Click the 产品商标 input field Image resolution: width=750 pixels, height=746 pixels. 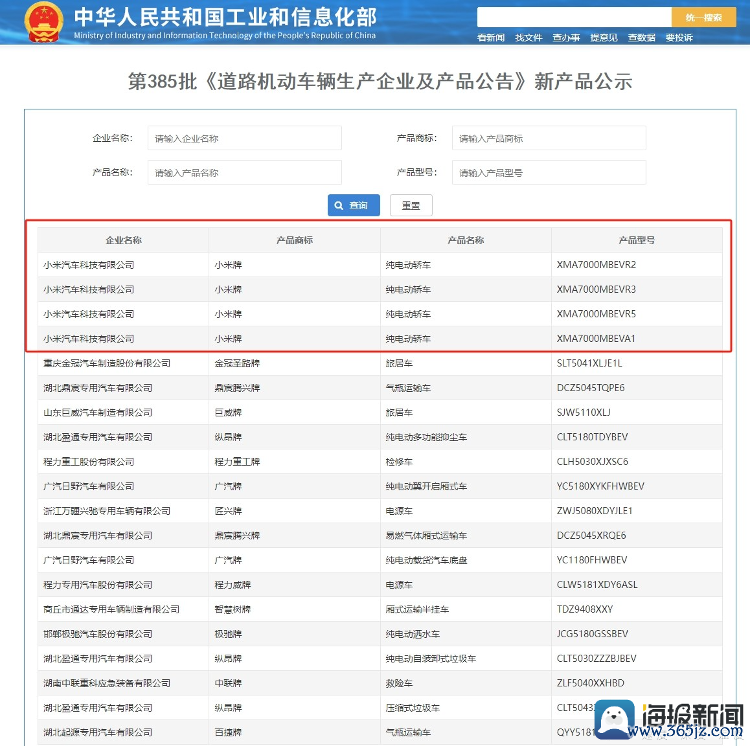pos(549,138)
